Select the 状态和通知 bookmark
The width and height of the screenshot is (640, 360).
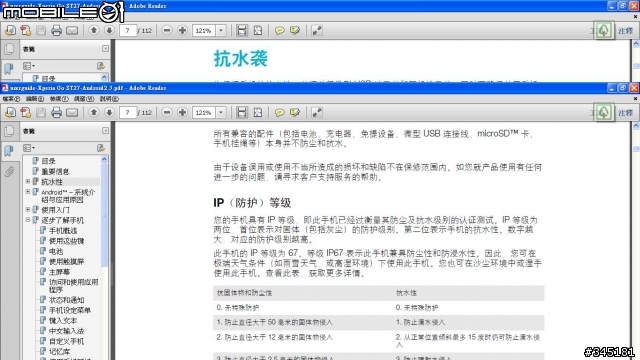pyautogui.click(x=67, y=300)
